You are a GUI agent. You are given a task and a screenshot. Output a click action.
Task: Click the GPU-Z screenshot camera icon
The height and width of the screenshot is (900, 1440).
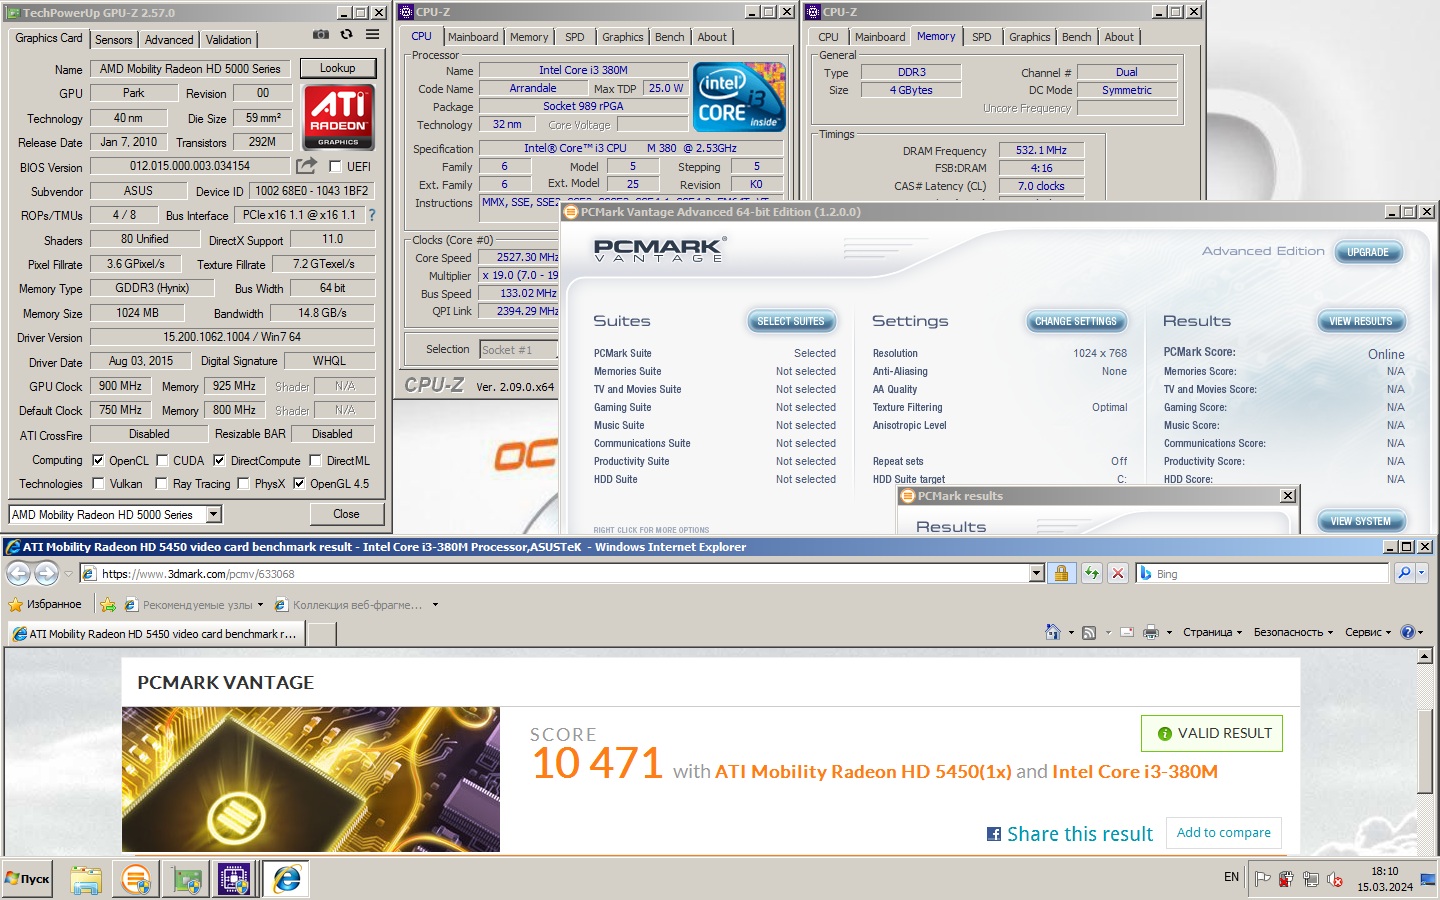click(321, 34)
